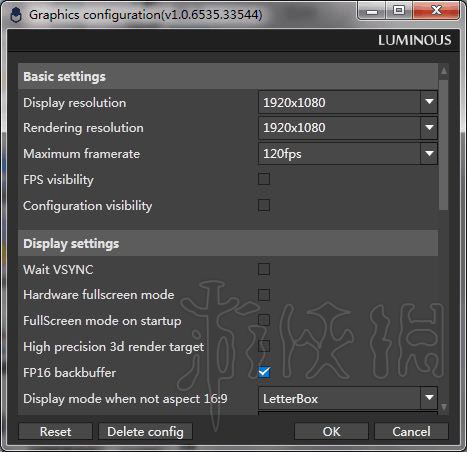This screenshot has height=452, width=467.
Task: Close the Graphics configuration window
Action: 436,11
